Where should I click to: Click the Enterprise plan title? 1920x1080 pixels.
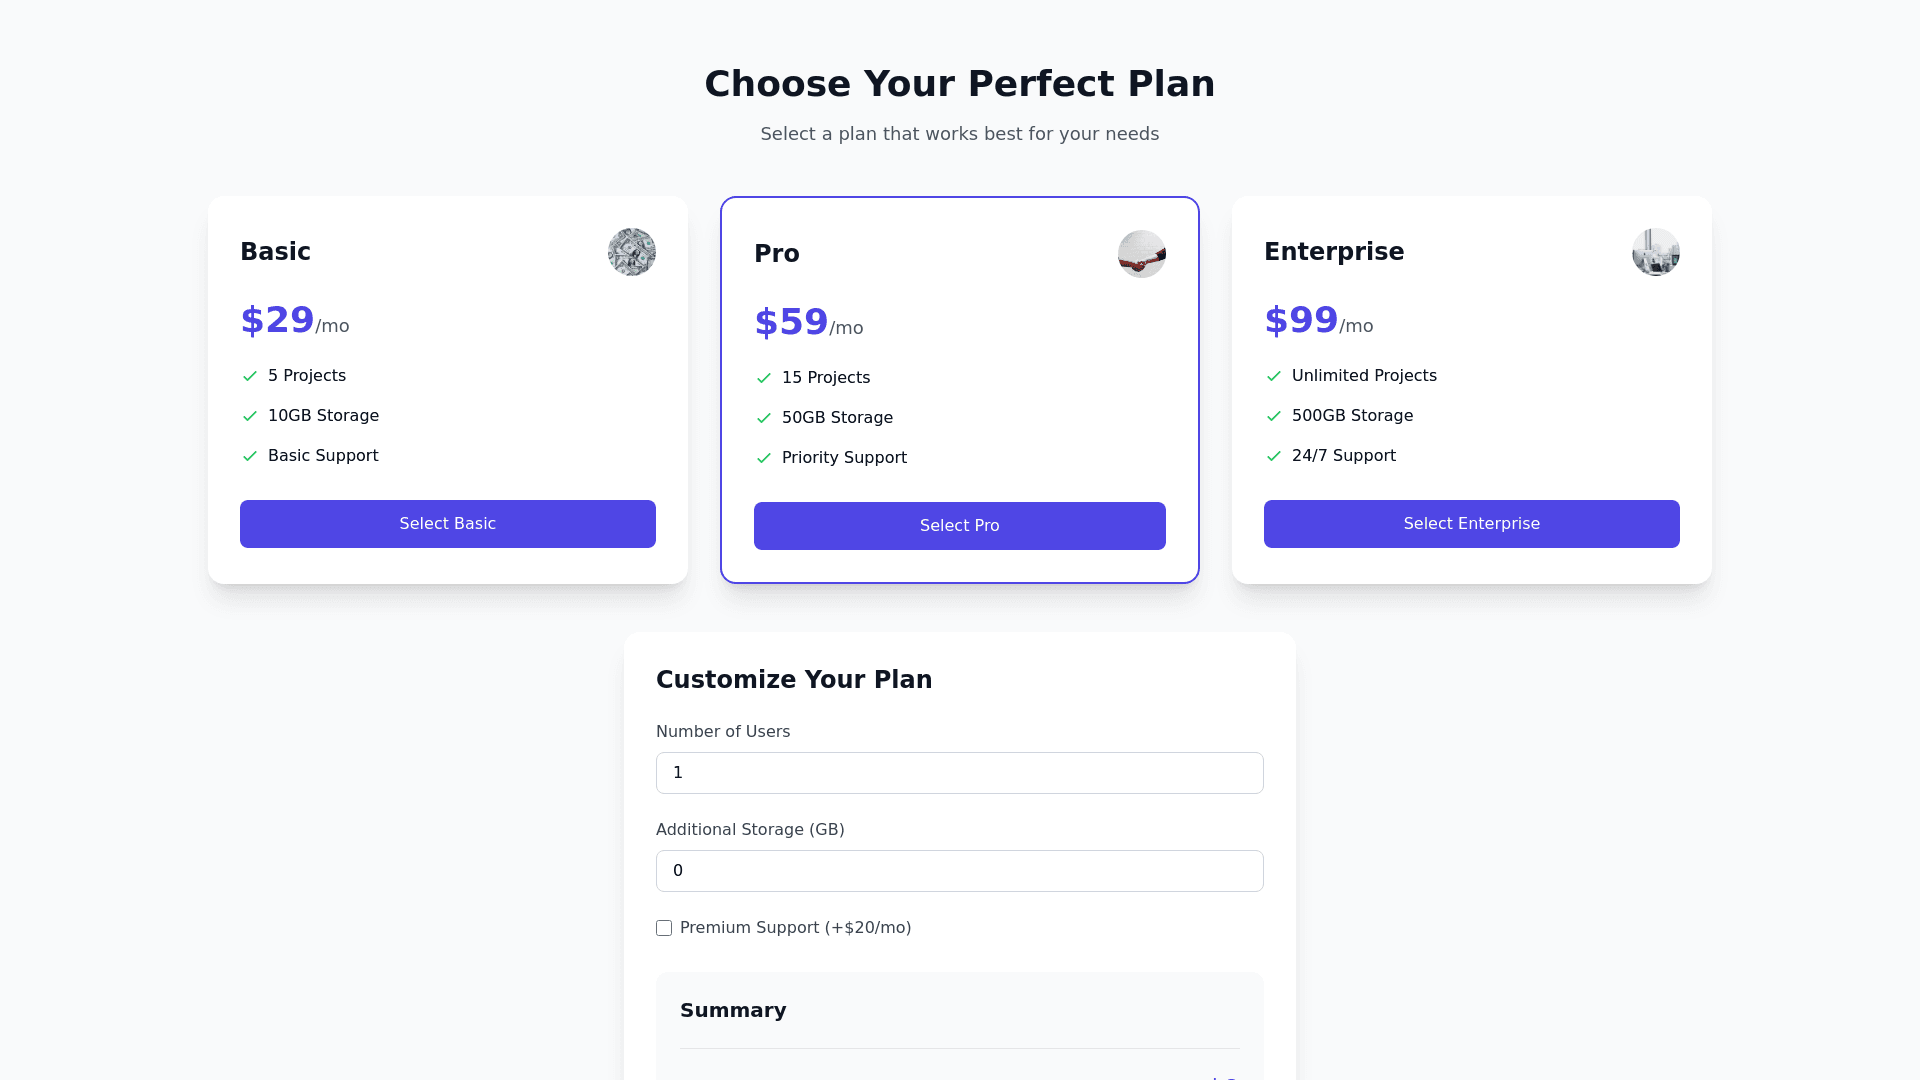click(x=1334, y=252)
